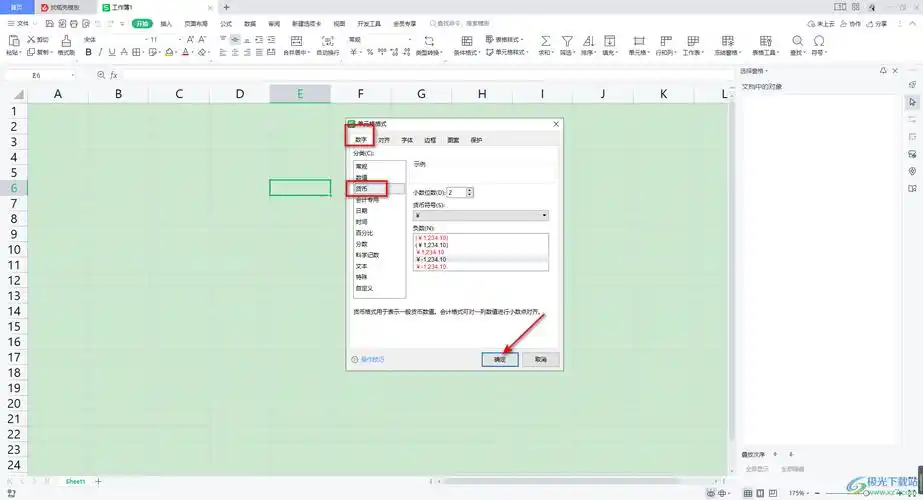Switch to Alignment tab in dialog
This screenshot has height=500, width=923.
(x=384, y=140)
